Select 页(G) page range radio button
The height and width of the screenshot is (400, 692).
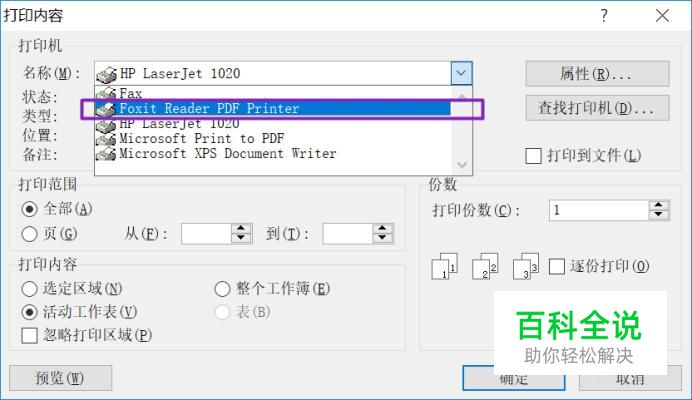coord(30,234)
